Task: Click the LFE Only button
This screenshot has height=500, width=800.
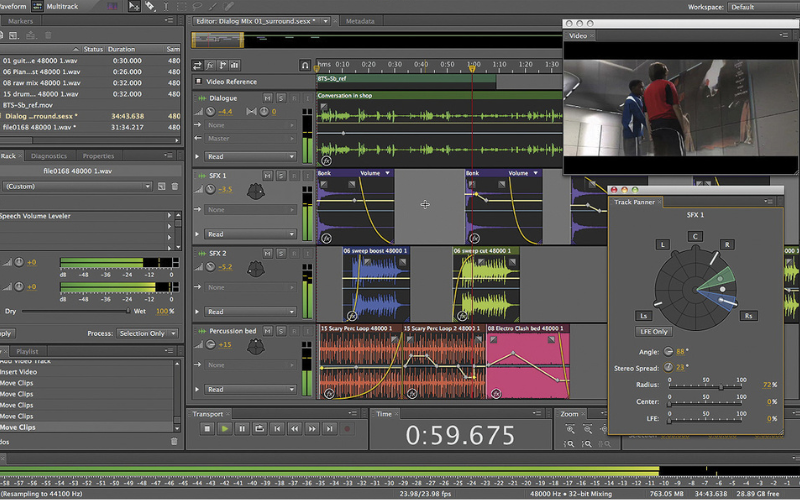Action: [653, 331]
